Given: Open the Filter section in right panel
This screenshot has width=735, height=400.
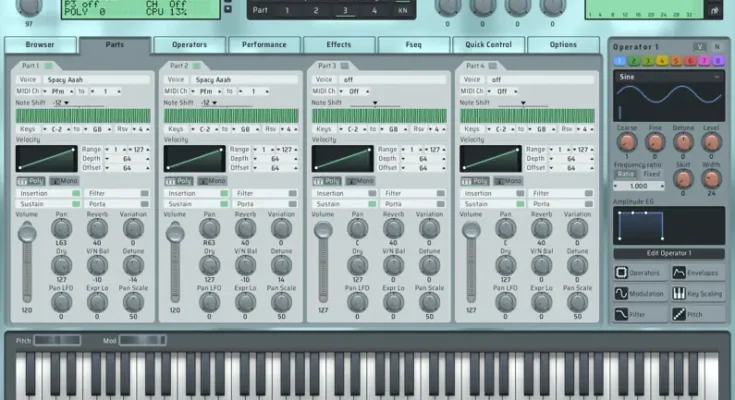Looking at the screenshot, I should click(x=640, y=314).
